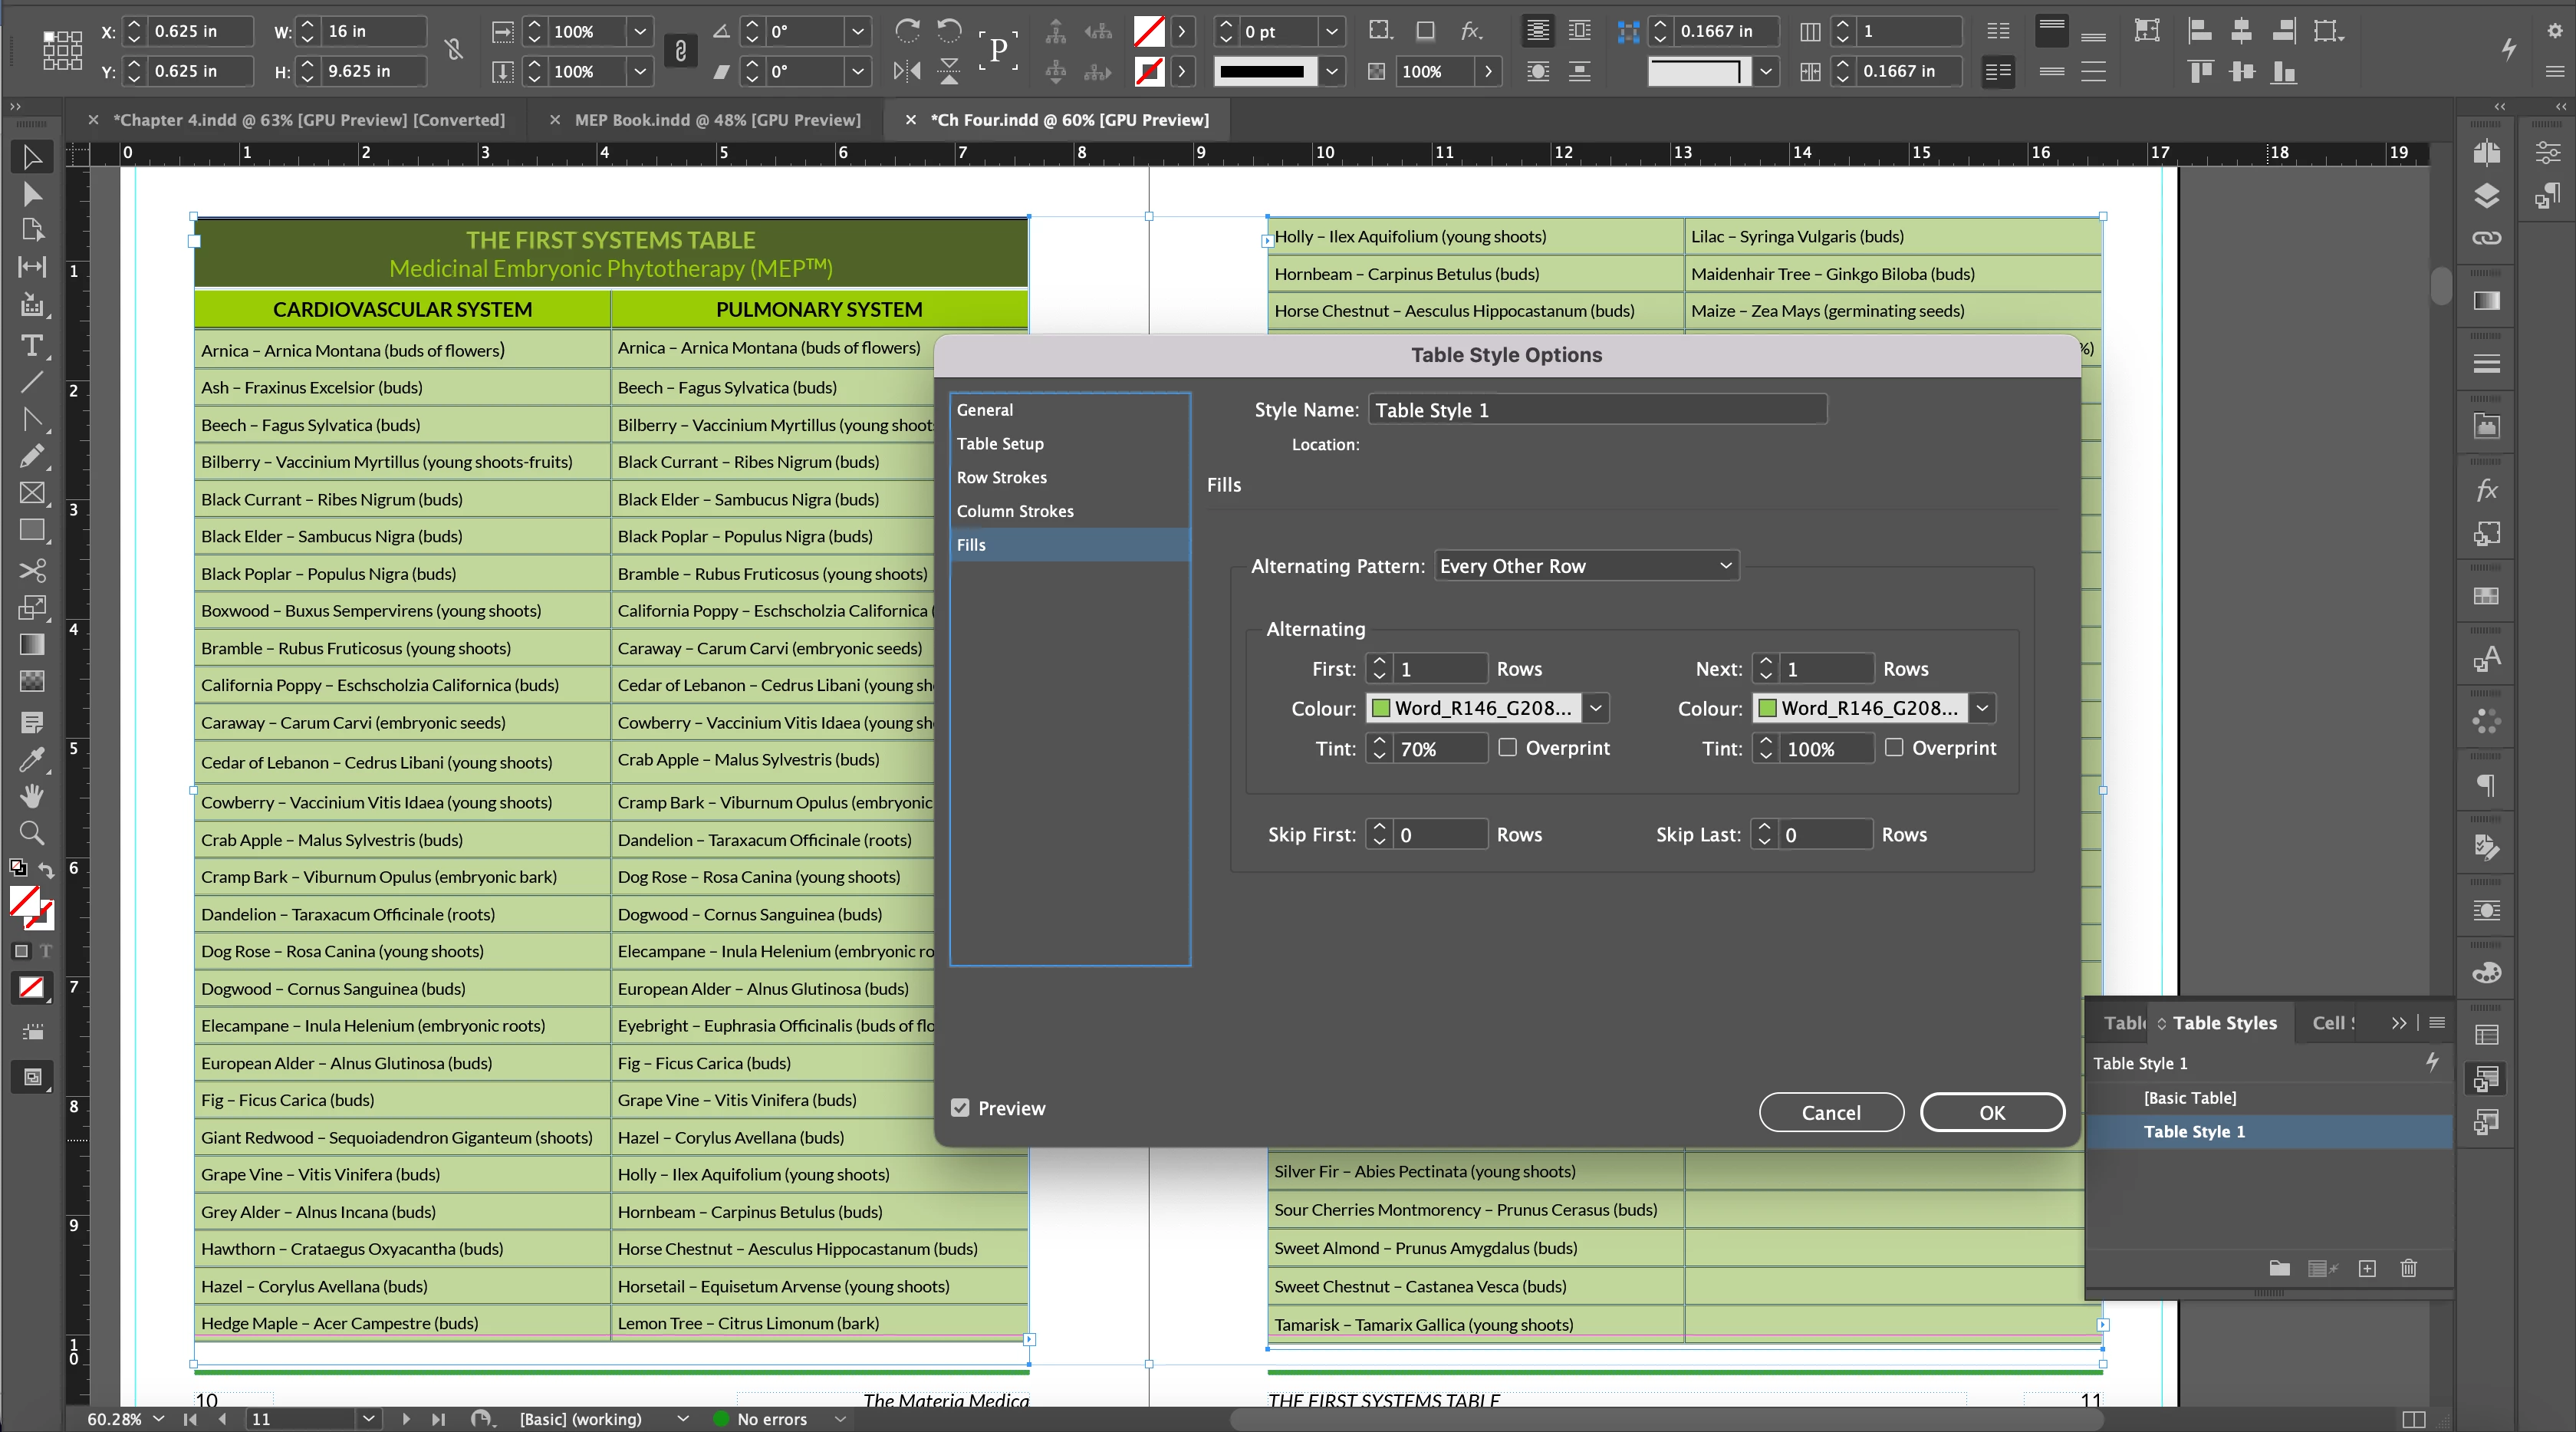Select the Hand tool

[x=31, y=796]
